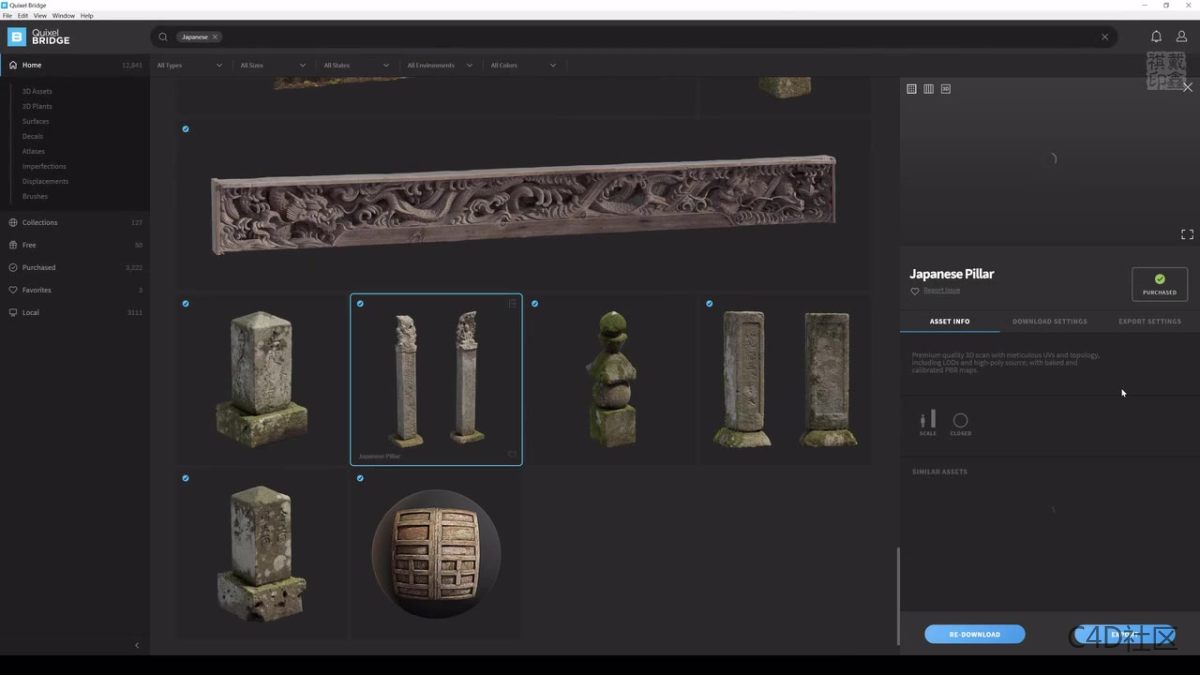Switch preview to 3D view icon

pos(946,89)
